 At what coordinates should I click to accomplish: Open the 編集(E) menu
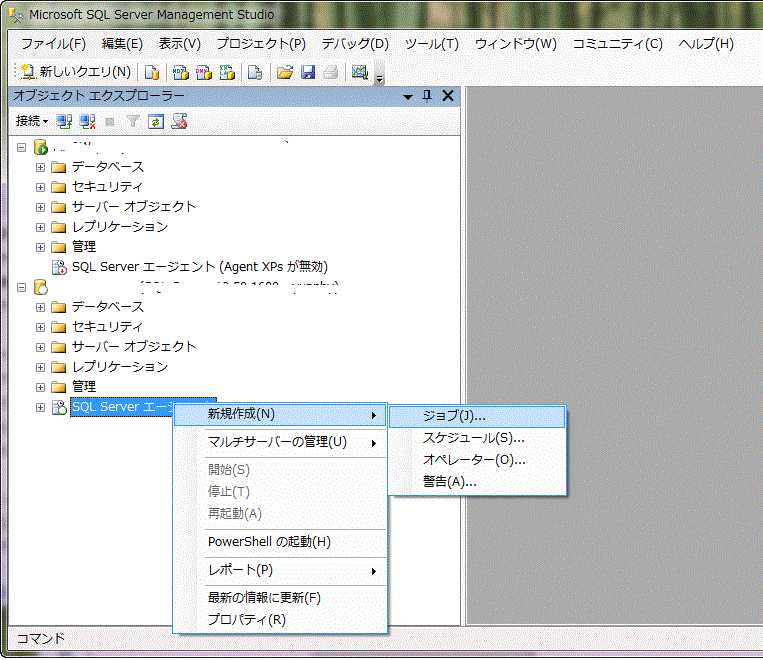pyautogui.click(x=122, y=44)
